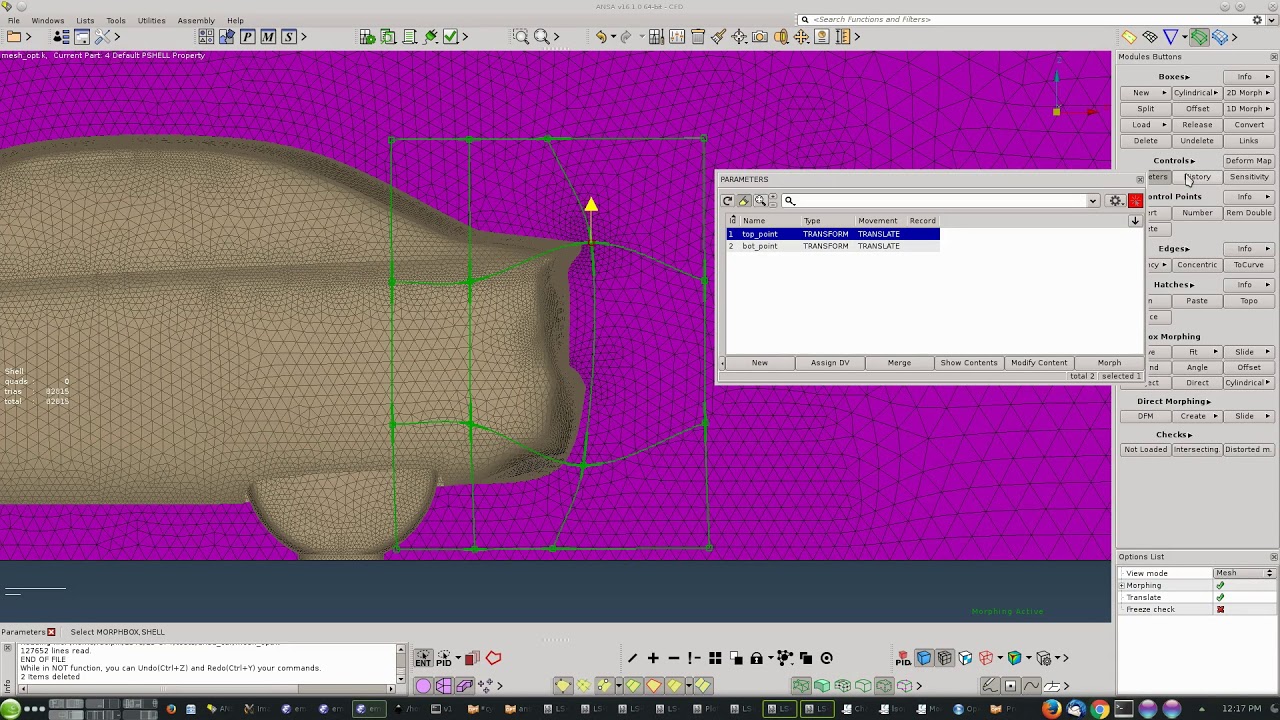1280x720 pixels.
Task: Toggle the Translate green check in Options List
Action: (1220, 598)
